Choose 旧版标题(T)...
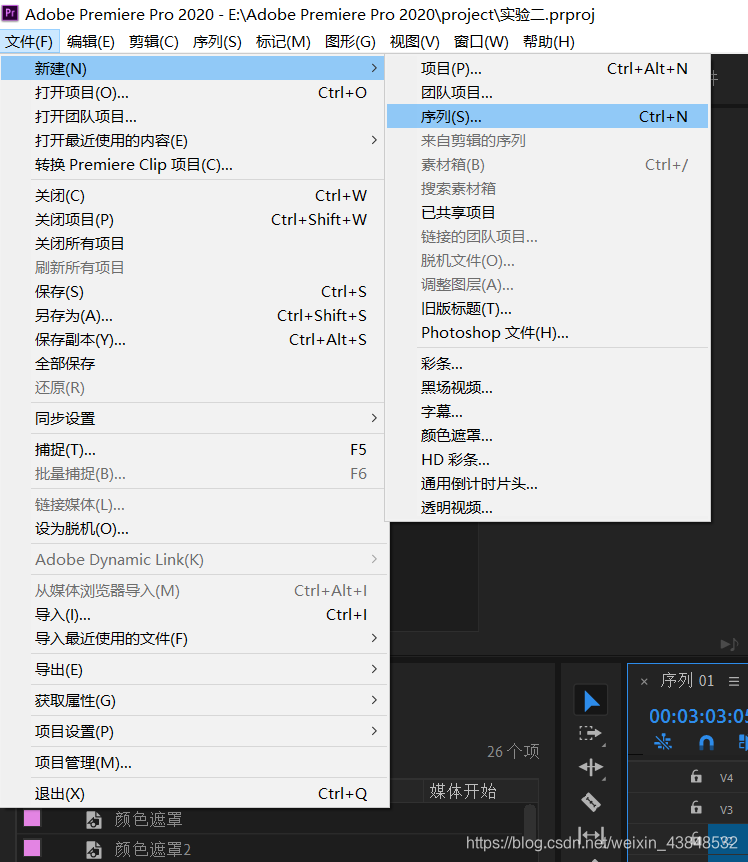Viewport: 748px width, 862px height. tap(547, 308)
